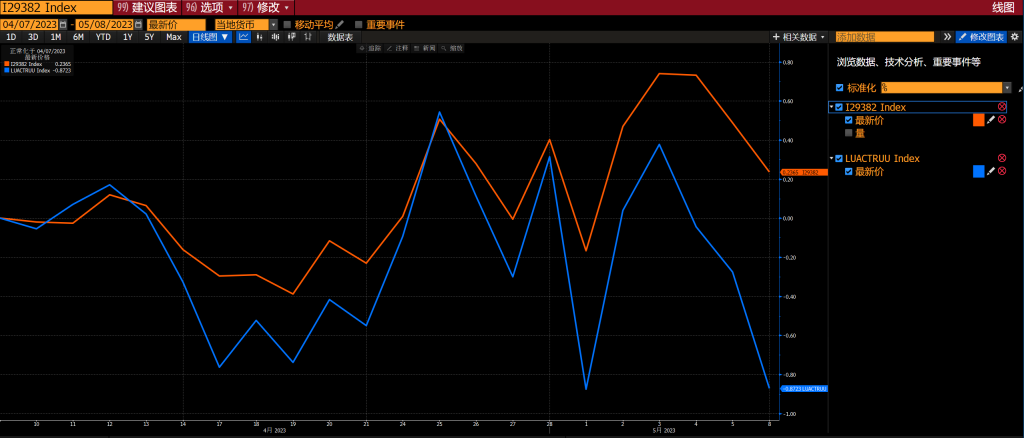Click the 修改图表 button
The width and height of the screenshot is (1024, 438).
[981, 37]
